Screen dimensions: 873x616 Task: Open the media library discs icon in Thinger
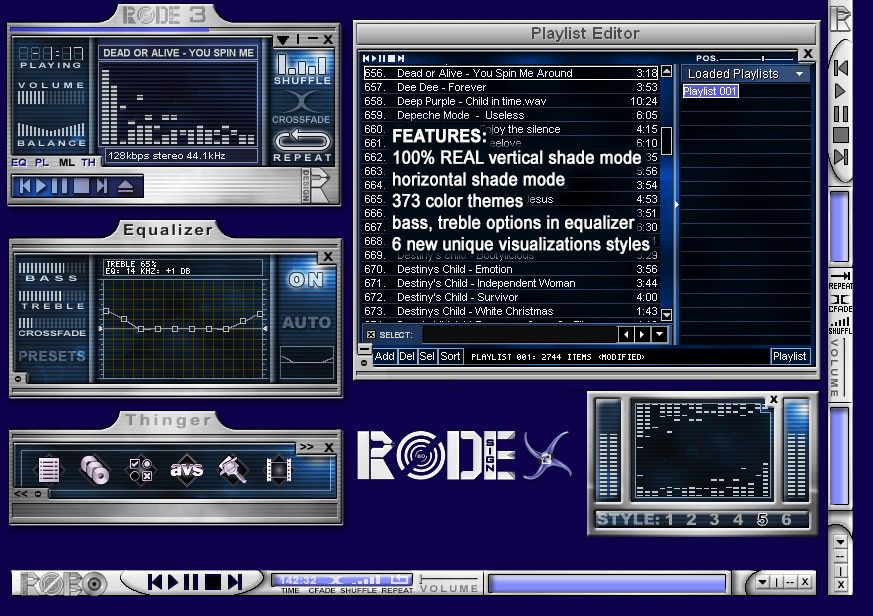(x=94, y=468)
